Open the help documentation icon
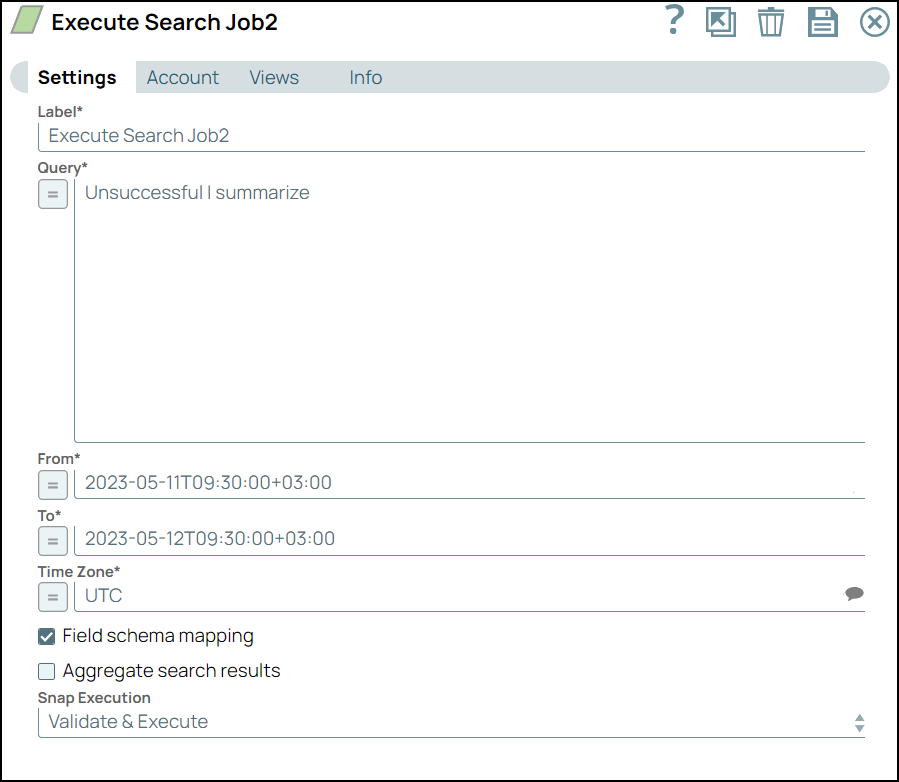This screenshot has width=899, height=782. click(x=673, y=22)
